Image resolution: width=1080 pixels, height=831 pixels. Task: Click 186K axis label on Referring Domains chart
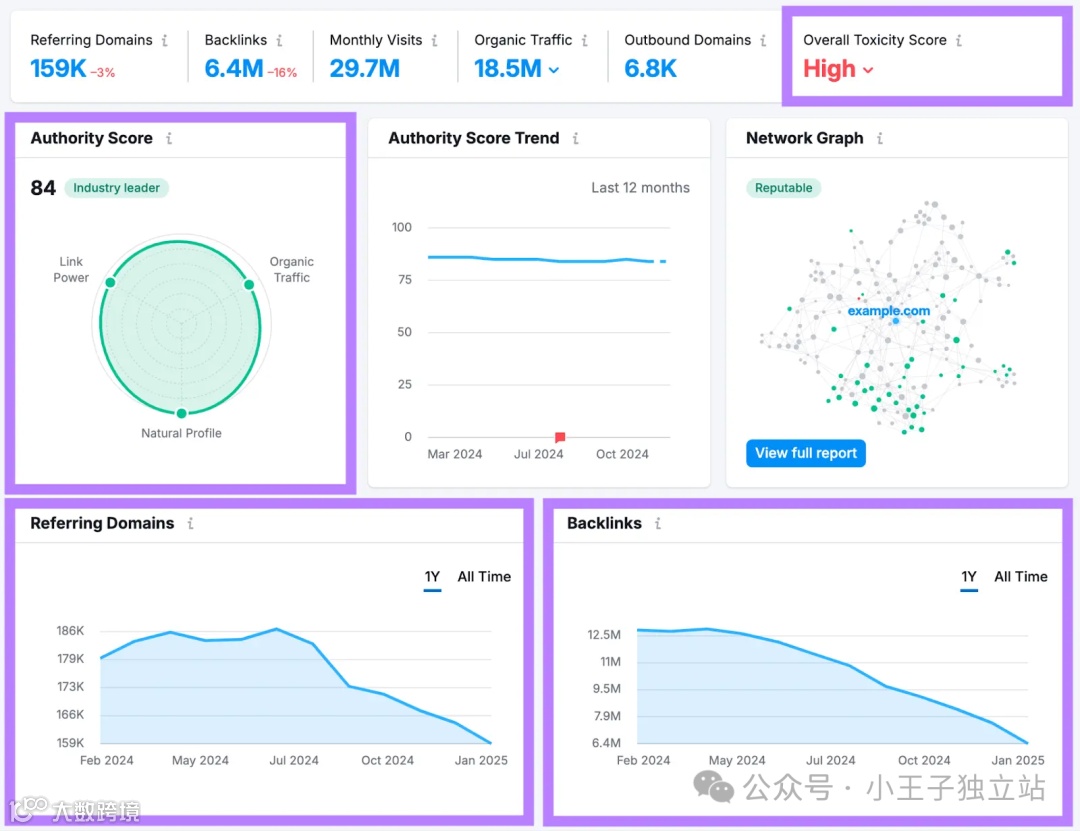coord(70,630)
